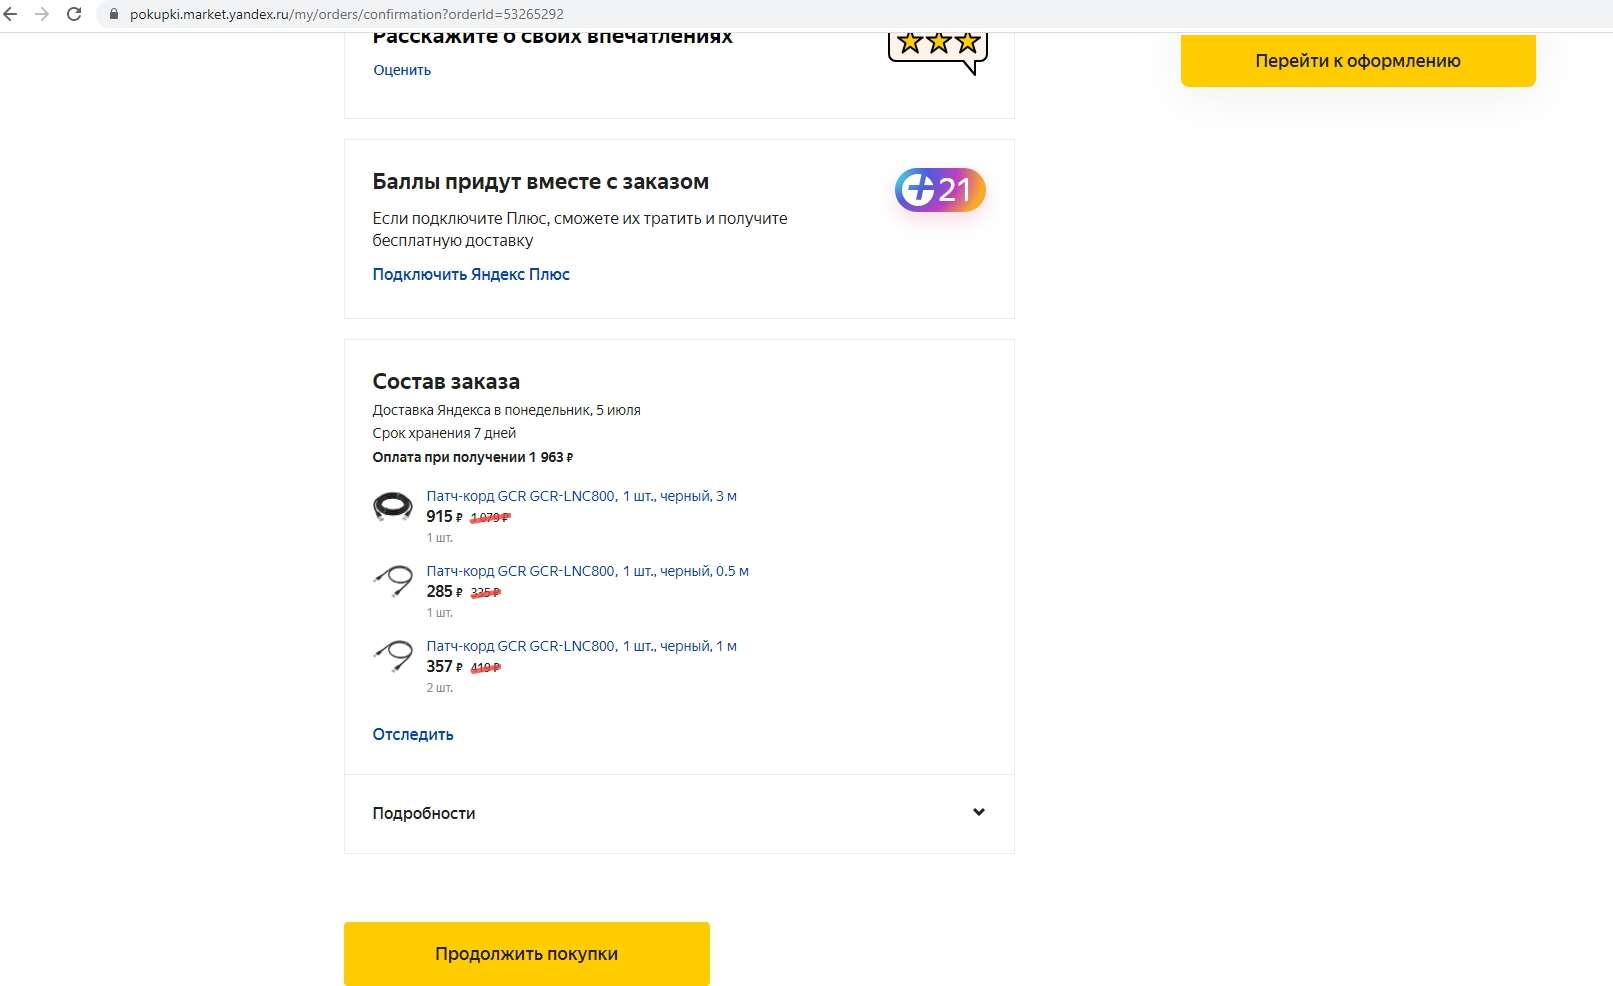Click the Подробности row label

tap(424, 813)
